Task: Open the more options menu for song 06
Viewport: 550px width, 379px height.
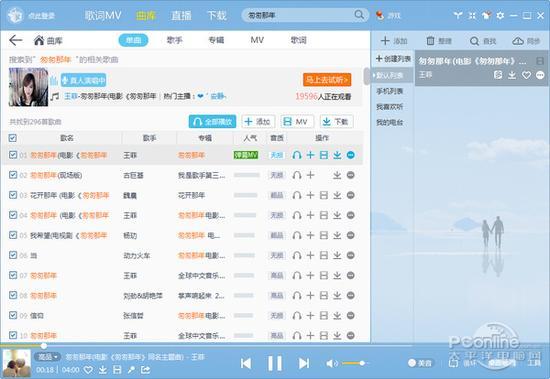Action: coord(350,255)
